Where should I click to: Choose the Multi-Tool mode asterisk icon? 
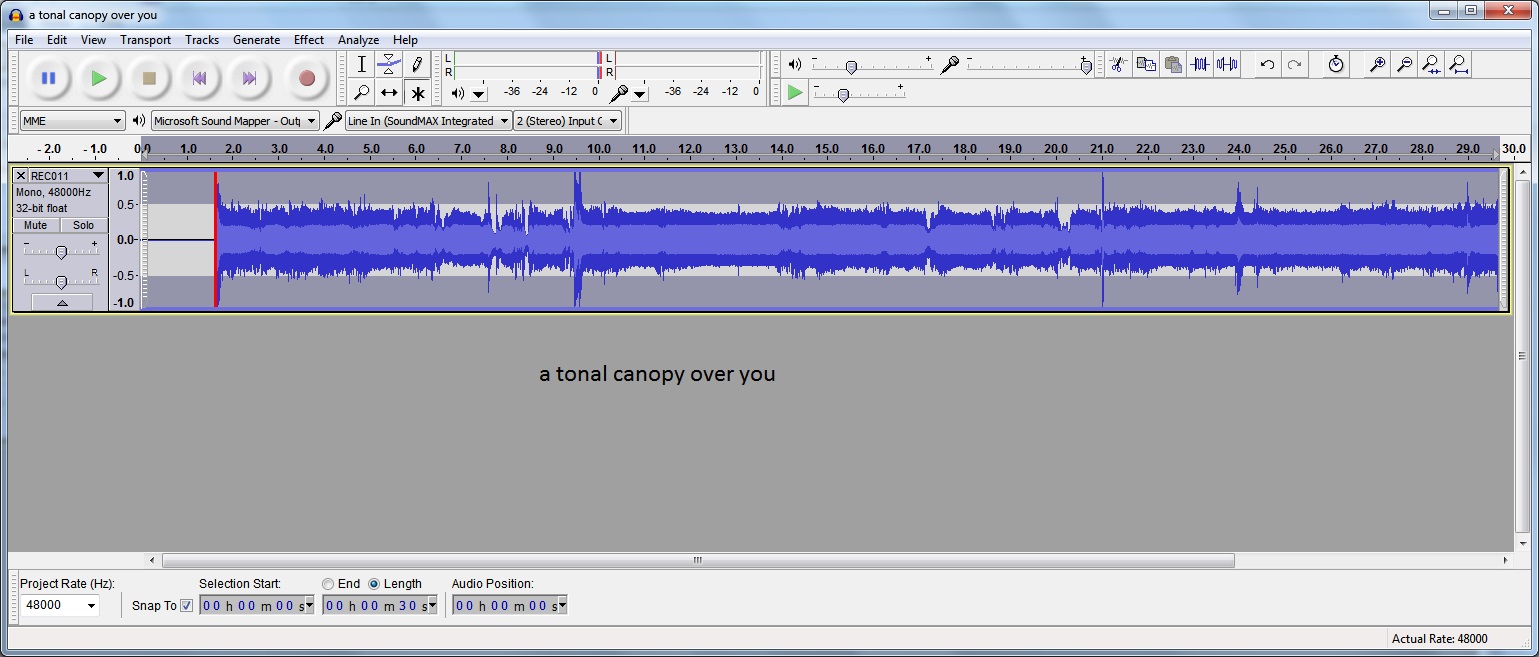click(417, 93)
